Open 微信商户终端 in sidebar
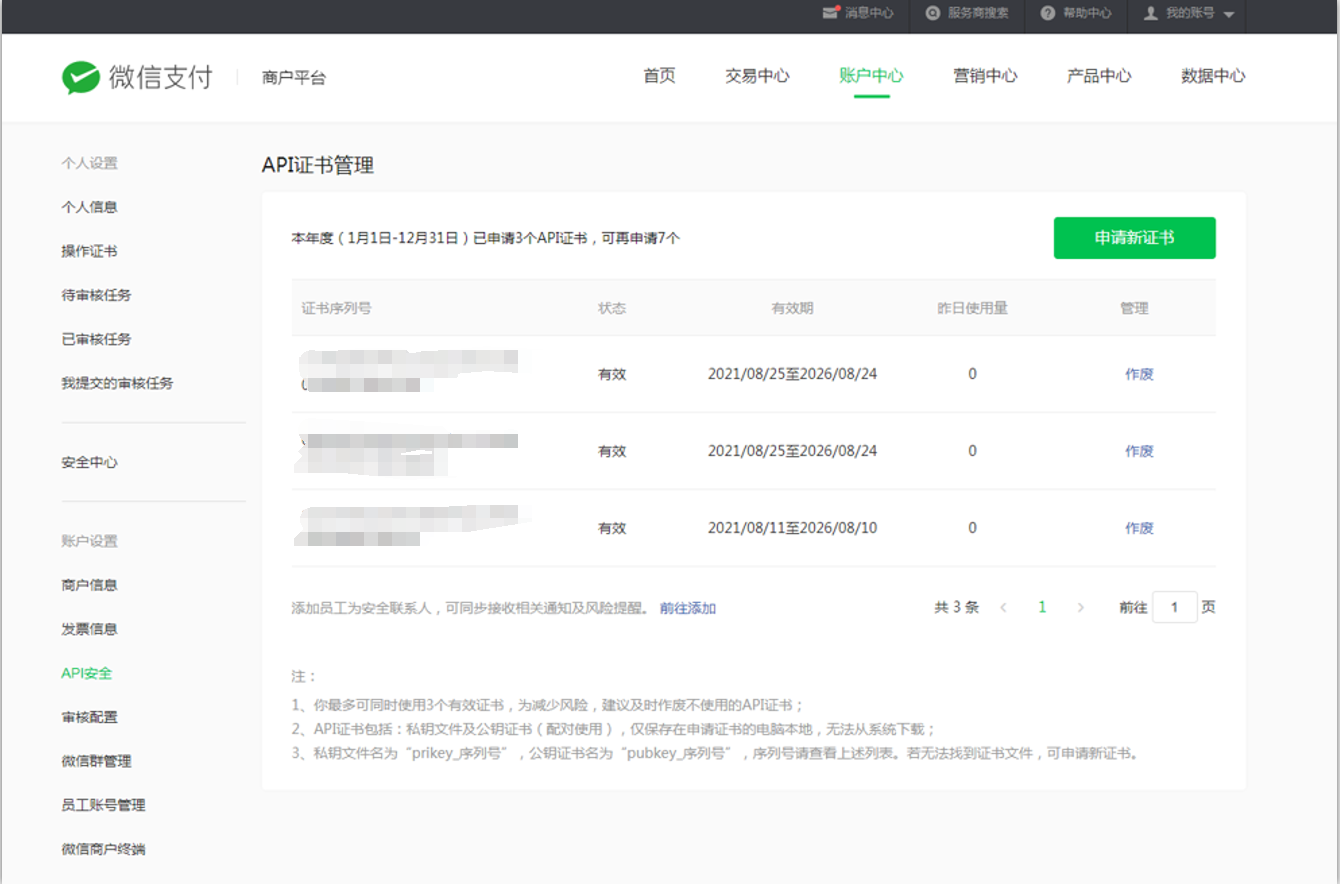 tap(103, 849)
